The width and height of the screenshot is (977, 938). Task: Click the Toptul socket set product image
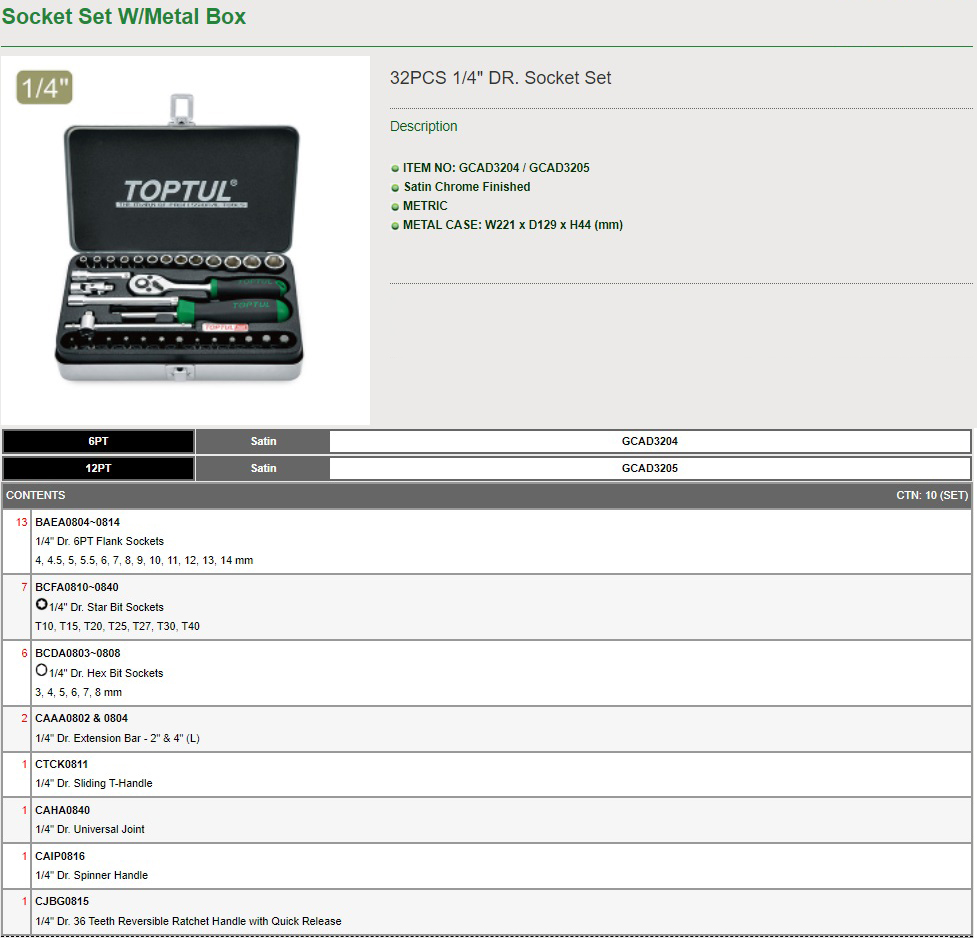185,241
